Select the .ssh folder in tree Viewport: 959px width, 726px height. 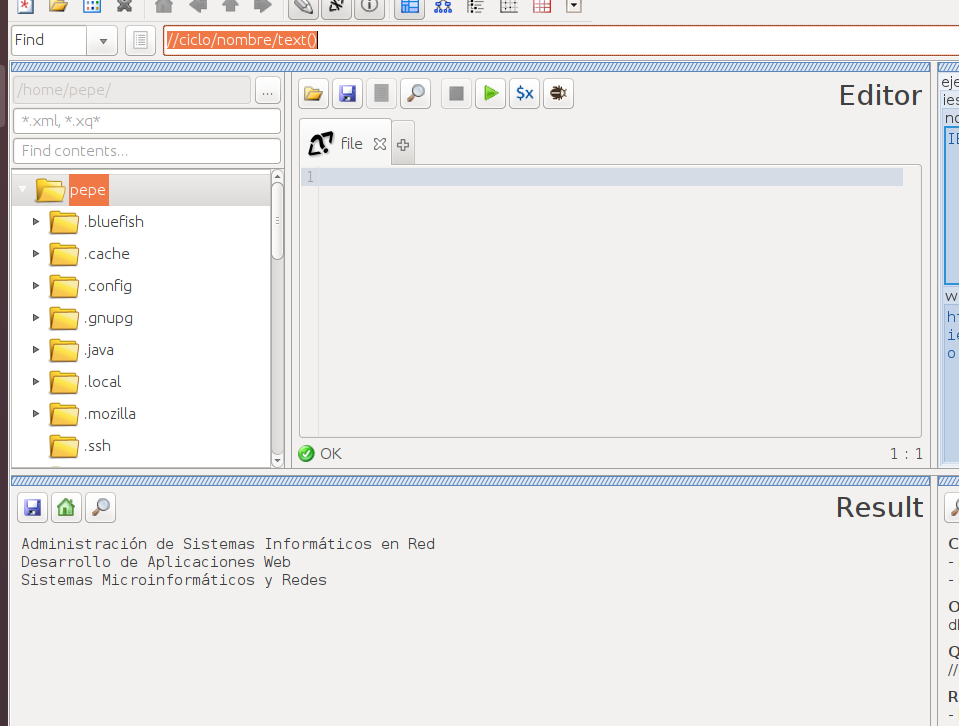pyautogui.click(x=141, y=446)
